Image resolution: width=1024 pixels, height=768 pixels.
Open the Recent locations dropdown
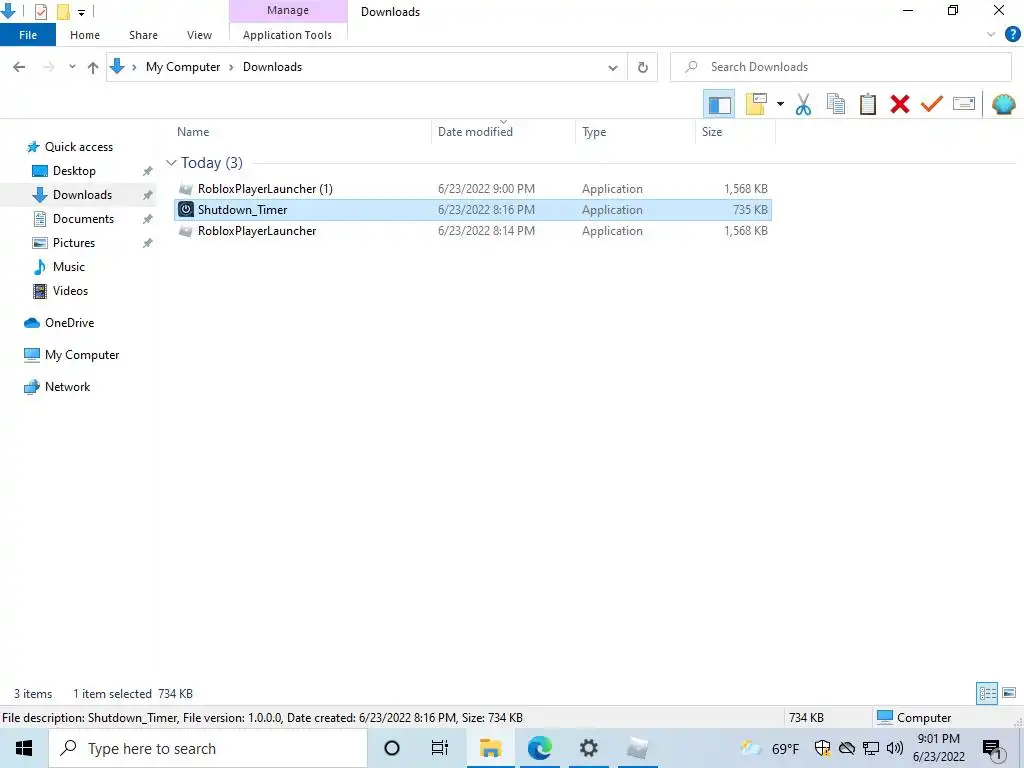pyautogui.click(x=72, y=67)
